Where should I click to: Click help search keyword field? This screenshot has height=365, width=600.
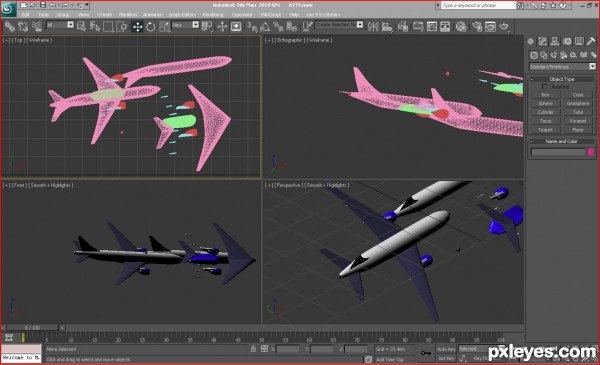pos(479,5)
